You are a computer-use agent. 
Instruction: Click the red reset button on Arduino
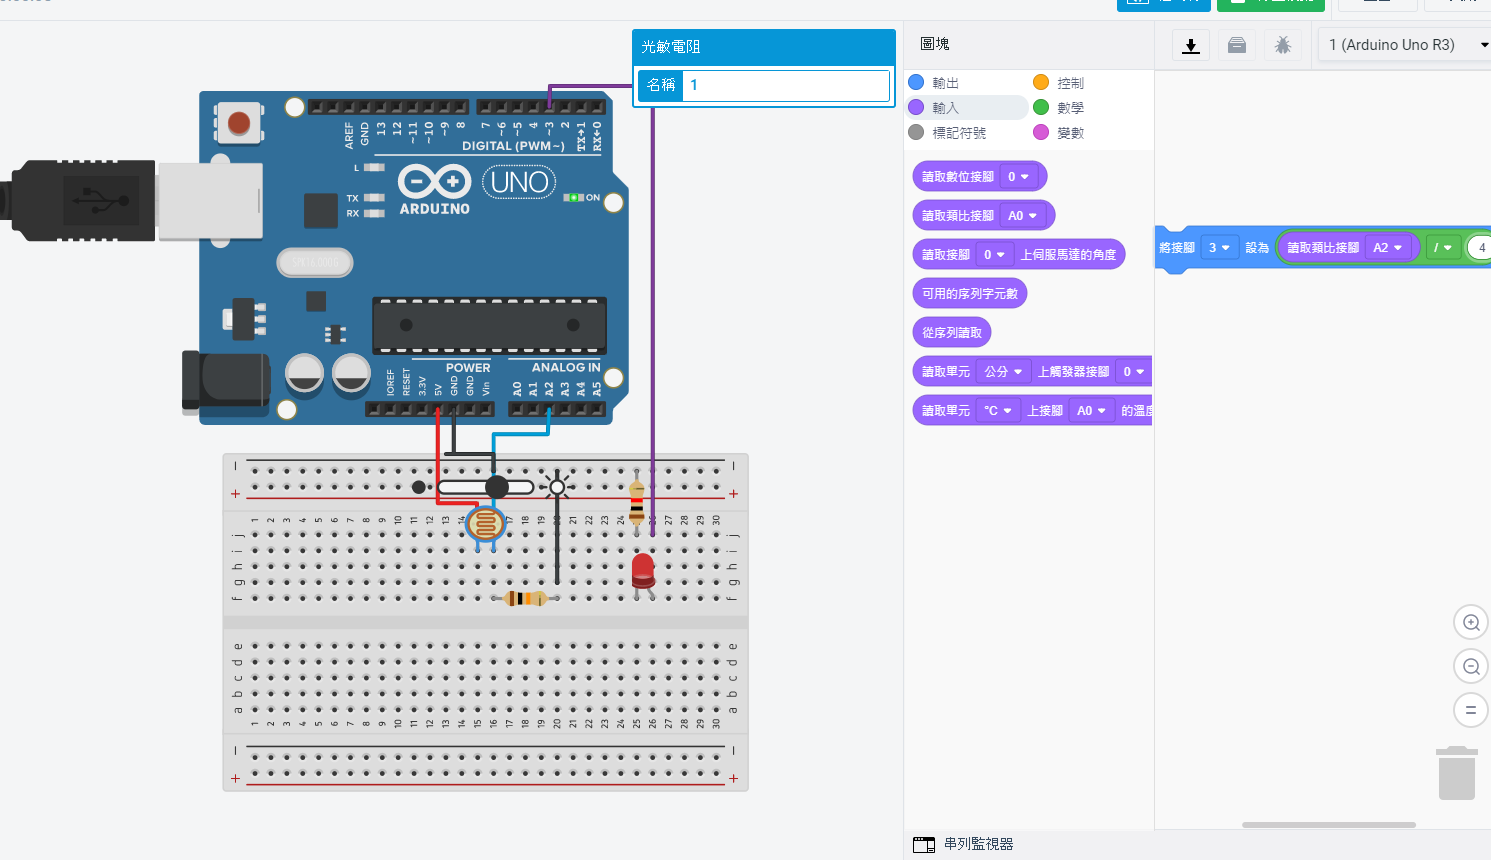(239, 123)
